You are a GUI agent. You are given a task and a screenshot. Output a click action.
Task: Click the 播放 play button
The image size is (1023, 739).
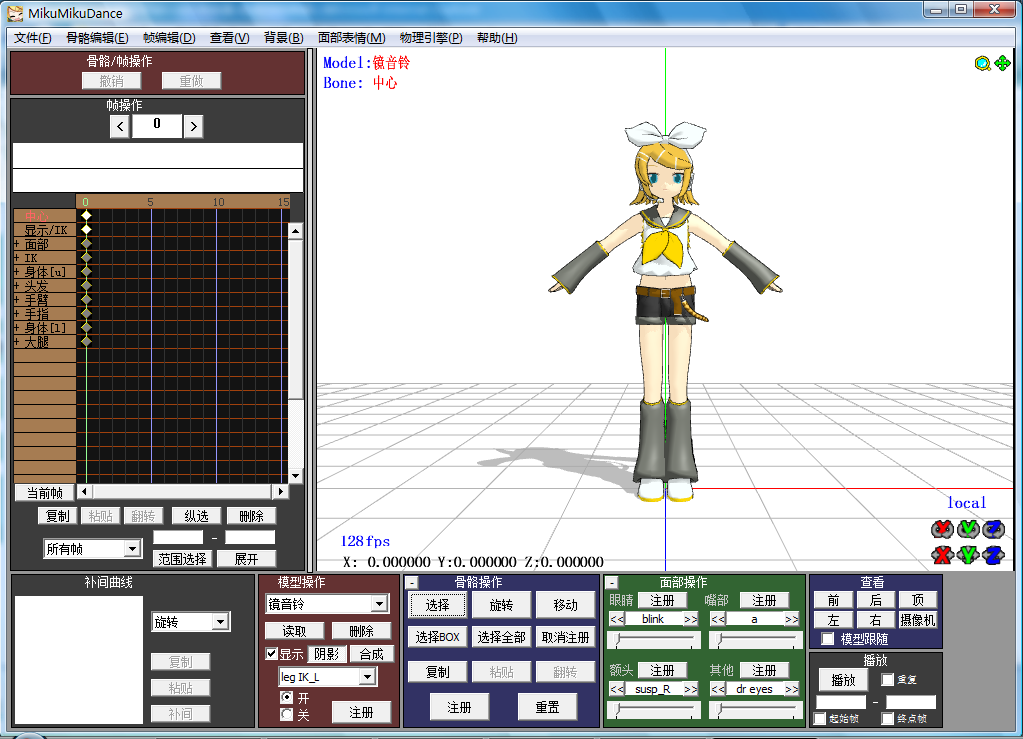pyautogui.click(x=843, y=680)
